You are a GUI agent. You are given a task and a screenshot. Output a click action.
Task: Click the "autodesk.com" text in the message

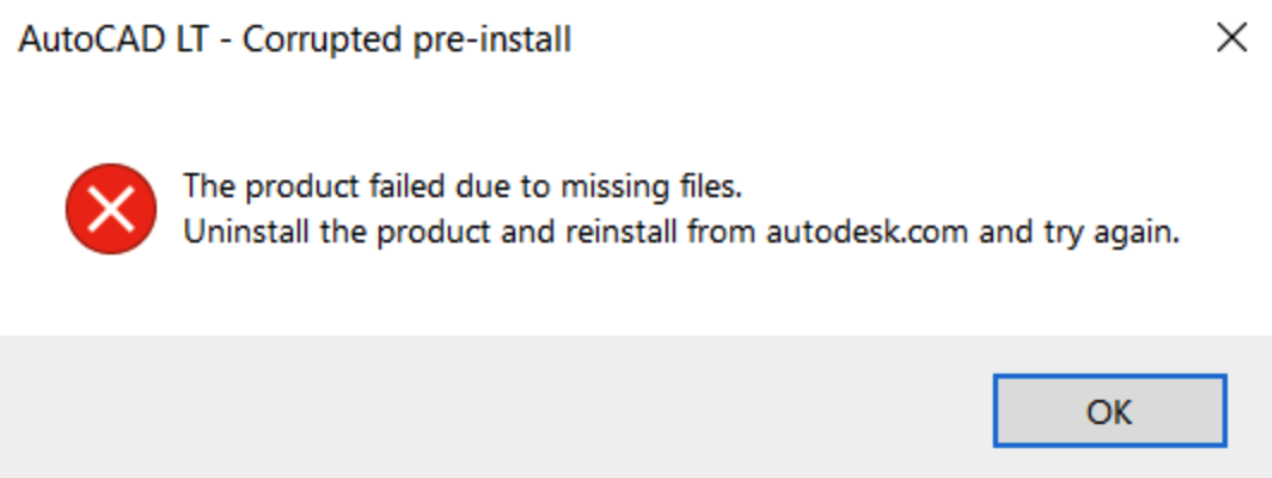[867, 233]
